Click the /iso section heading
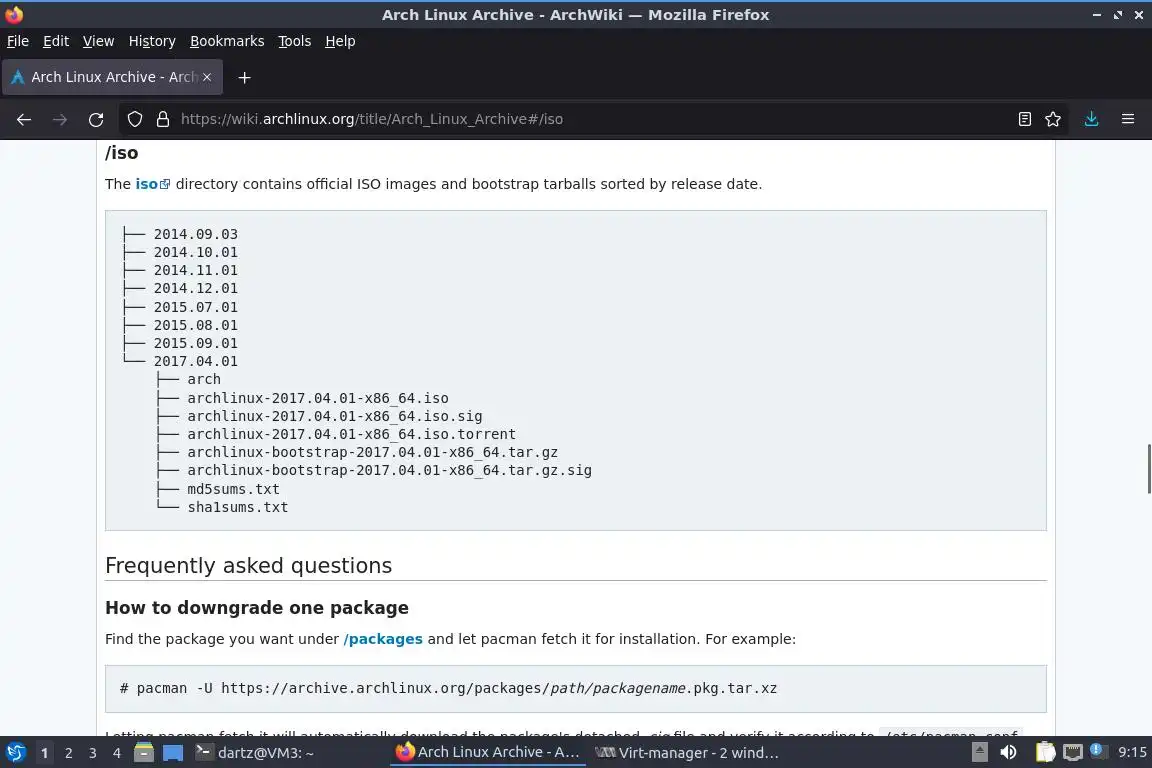This screenshot has width=1152, height=768. tap(121, 153)
